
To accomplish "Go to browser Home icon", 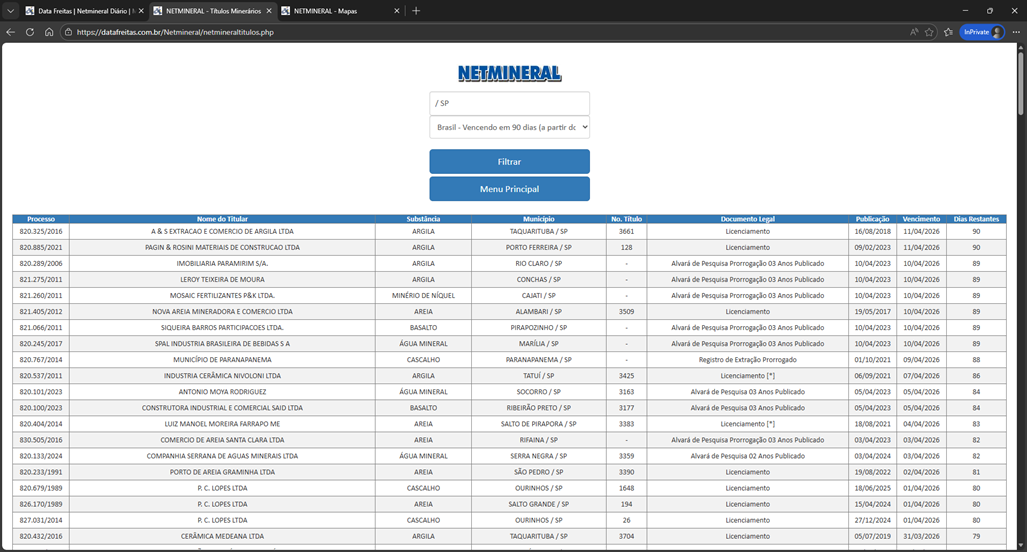I will pos(49,31).
